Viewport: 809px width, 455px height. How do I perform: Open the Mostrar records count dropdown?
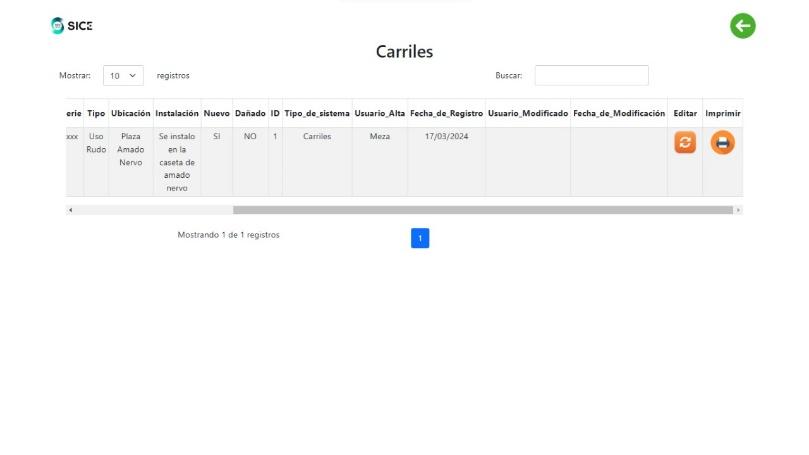point(123,75)
